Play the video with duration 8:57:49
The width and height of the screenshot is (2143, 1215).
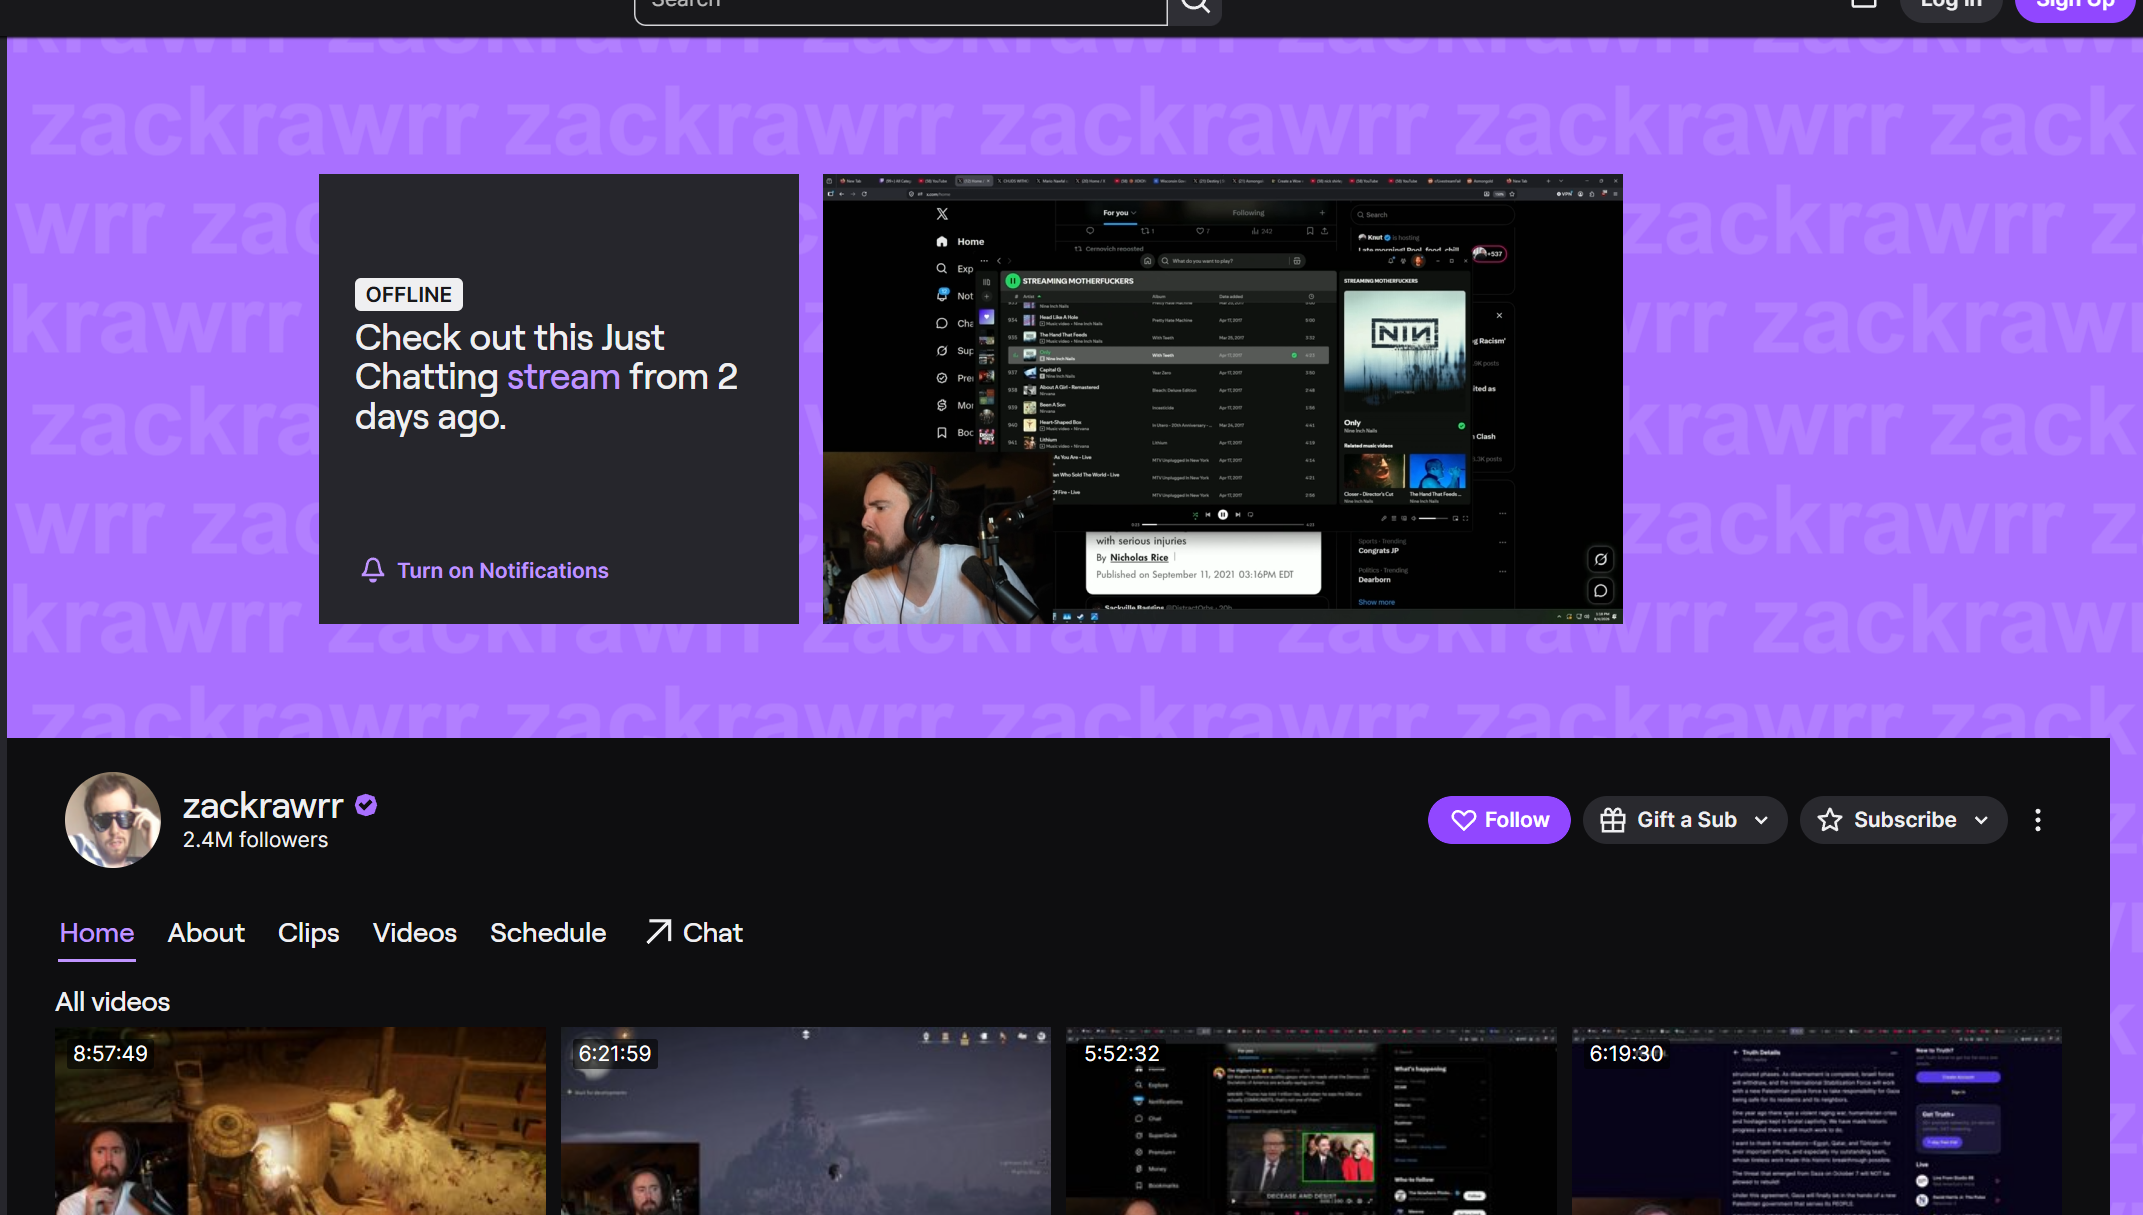(x=300, y=1121)
